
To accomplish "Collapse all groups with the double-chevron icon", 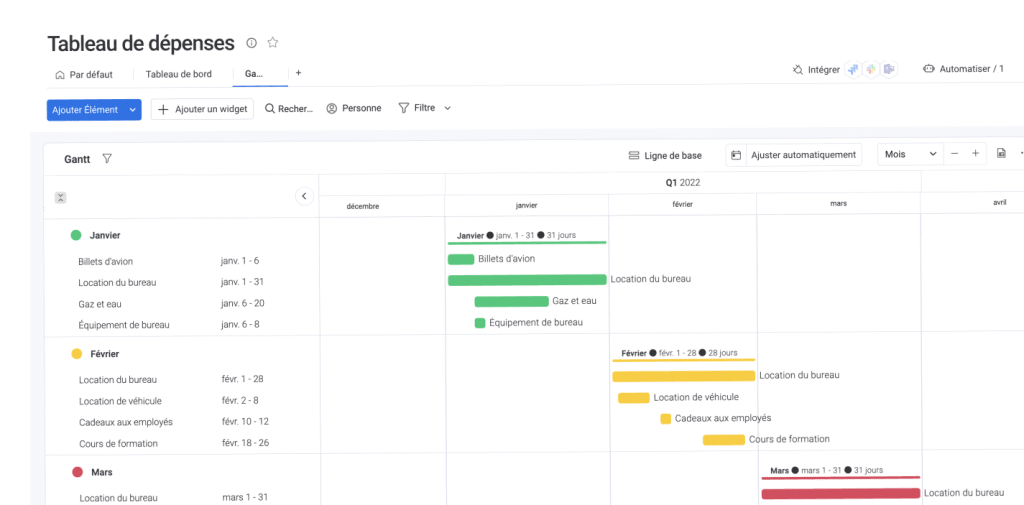I will [x=60, y=197].
